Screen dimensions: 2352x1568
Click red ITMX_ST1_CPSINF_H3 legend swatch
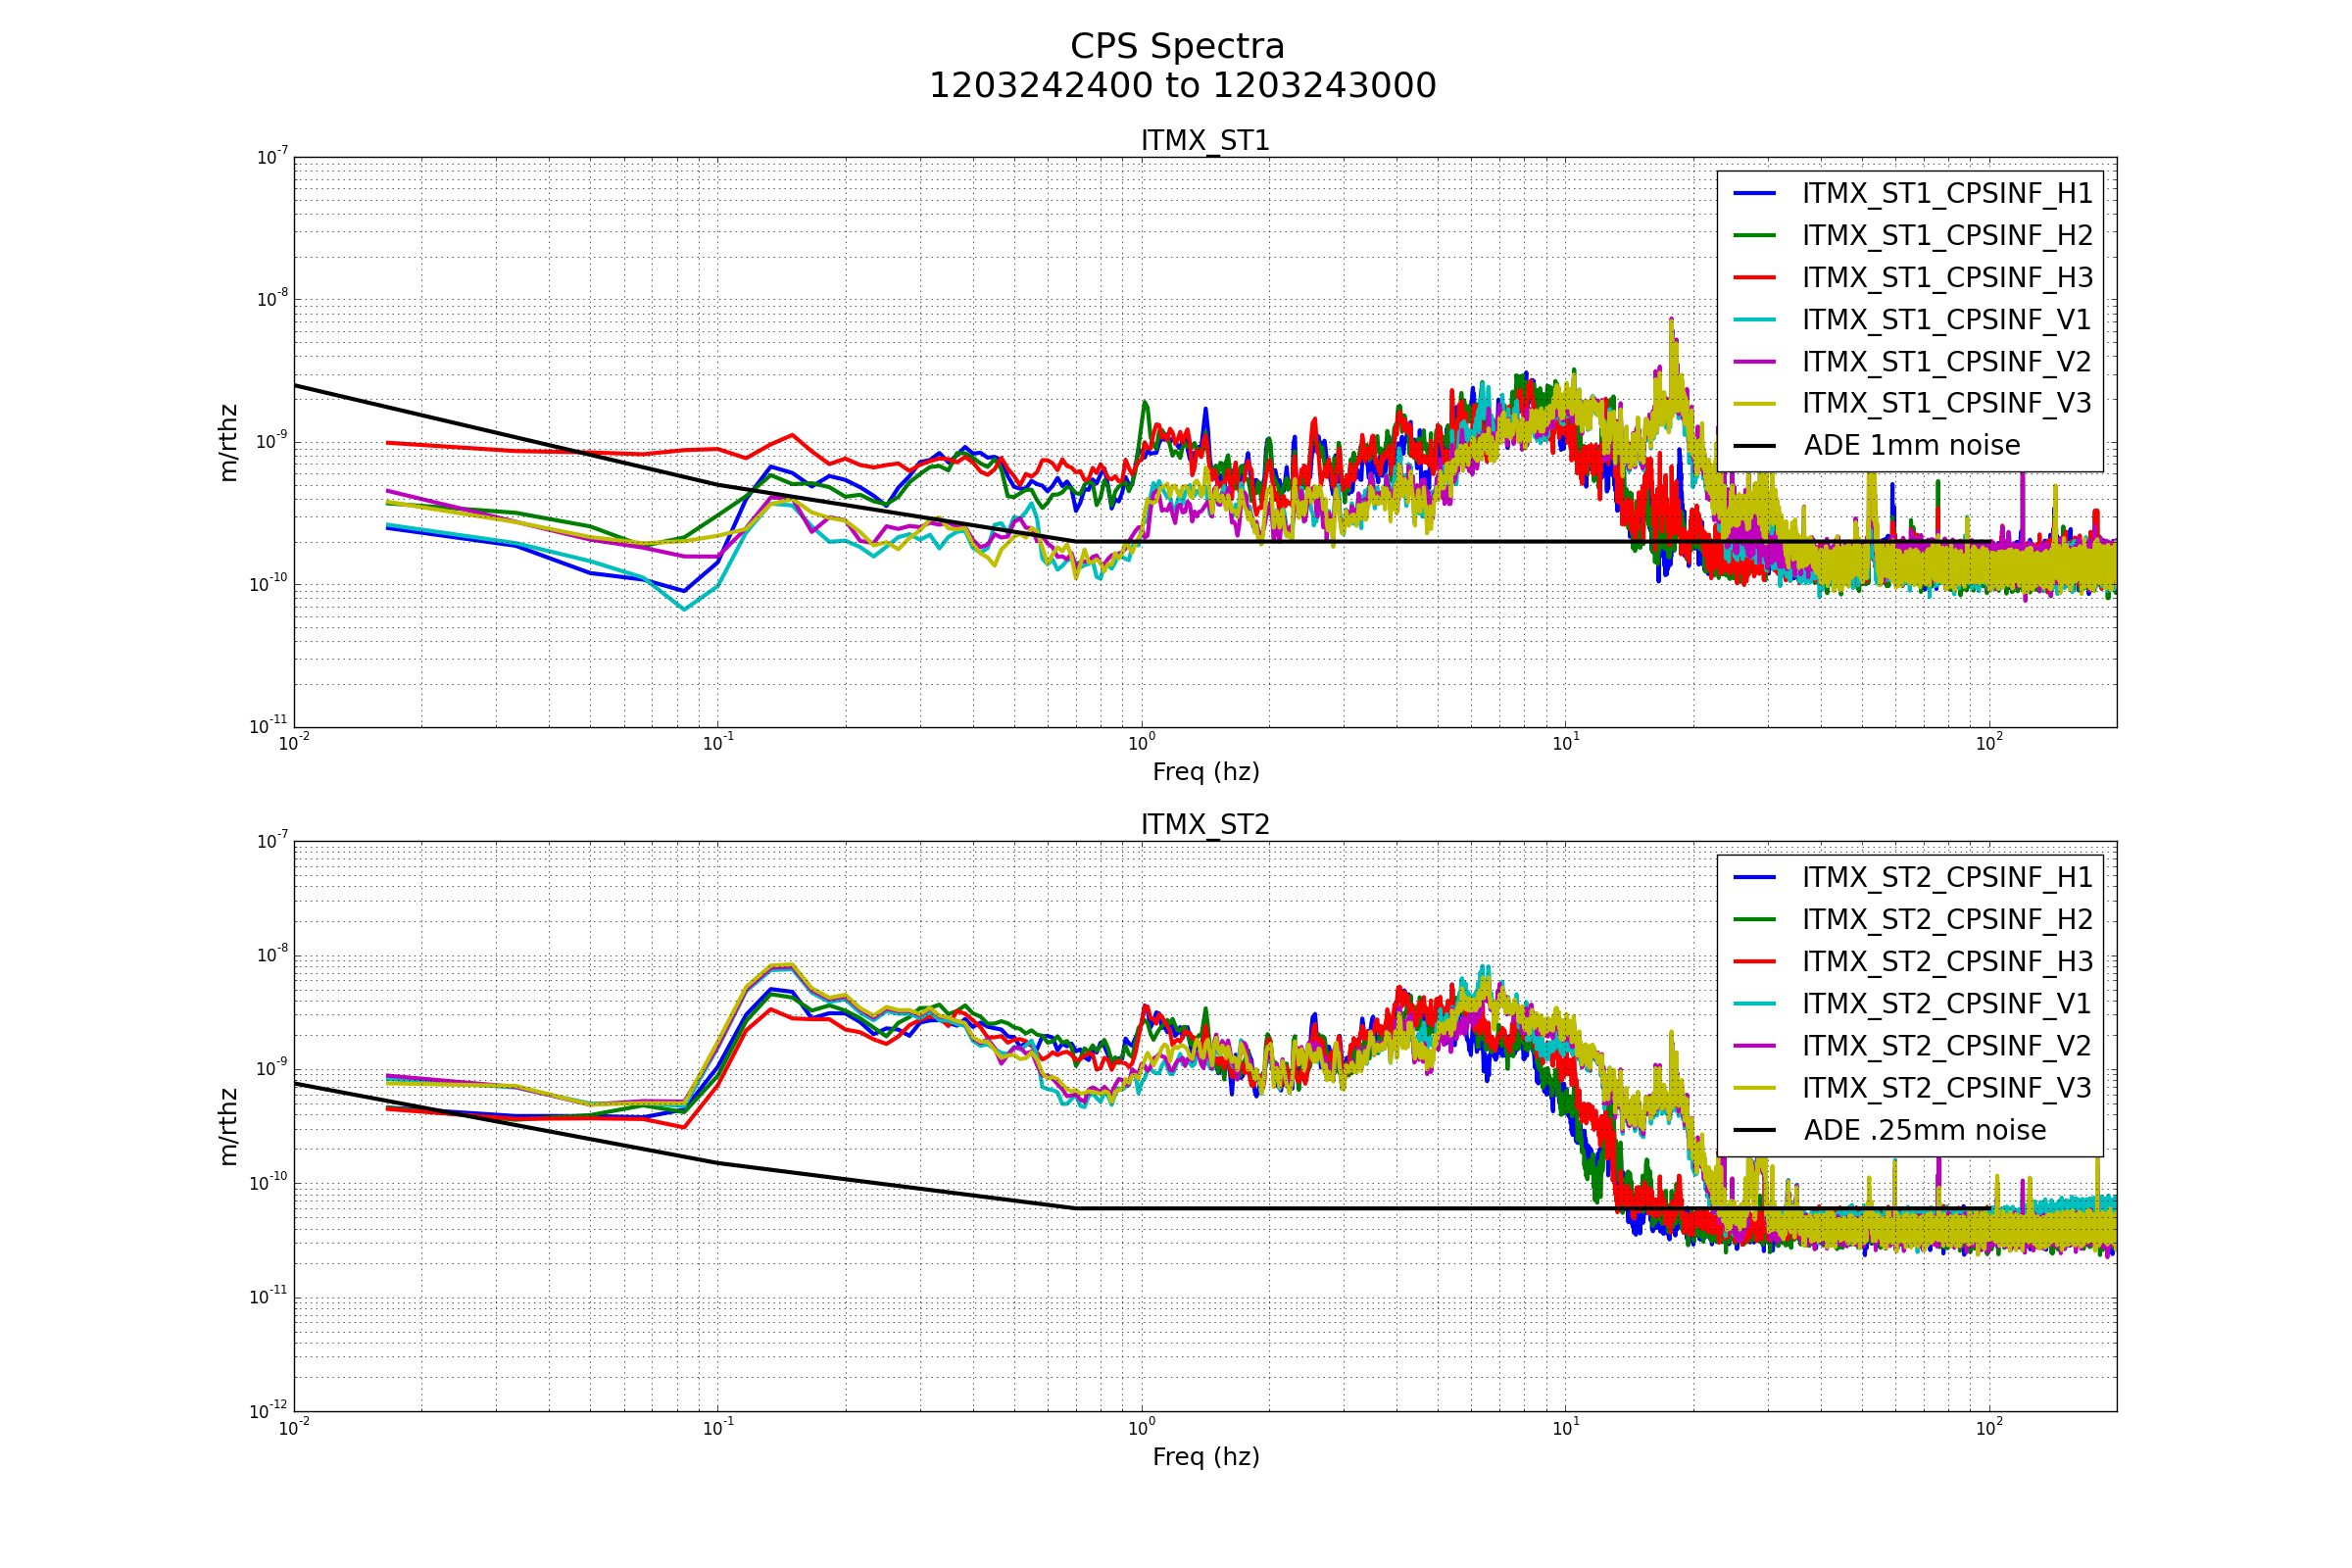coord(1754,278)
